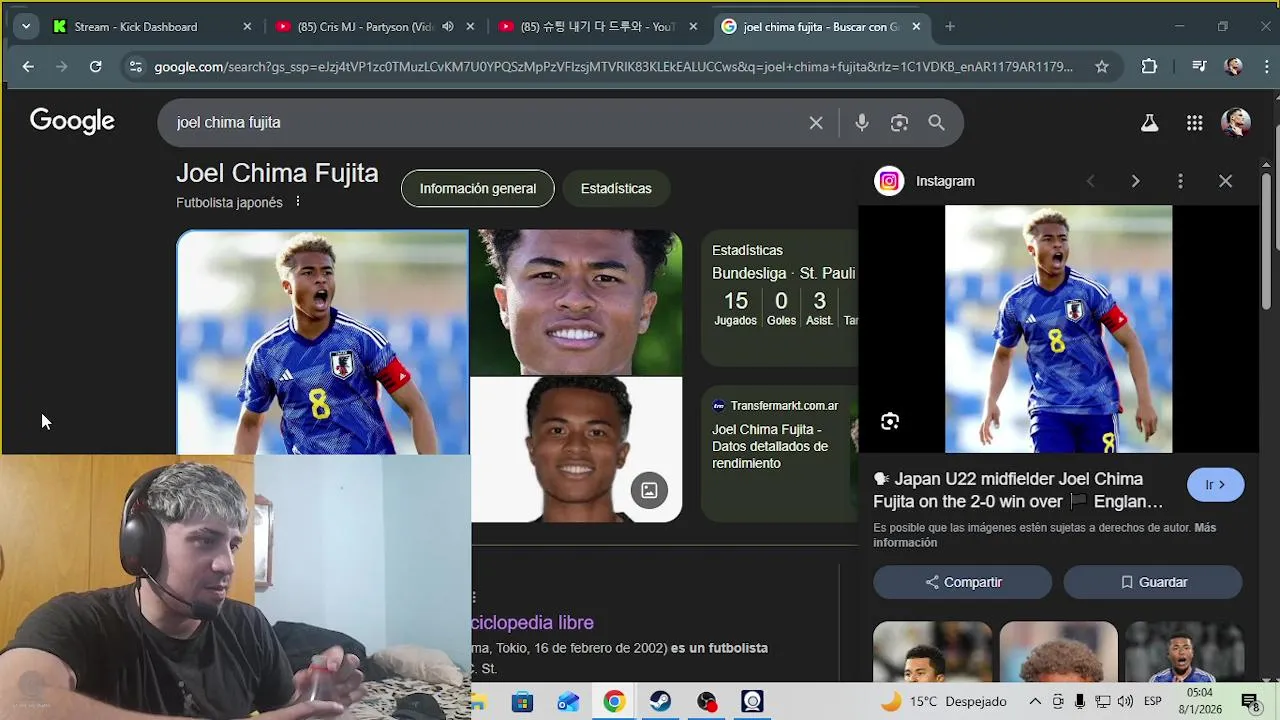The image size is (1280, 720).
Task: Open the Más información copyright link
Action: (1045, 535)
